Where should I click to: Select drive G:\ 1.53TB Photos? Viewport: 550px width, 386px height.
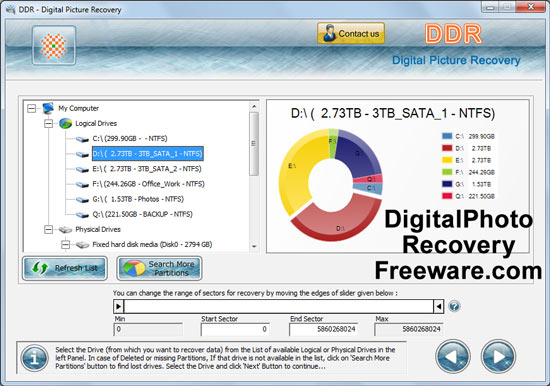click(138, 199)
